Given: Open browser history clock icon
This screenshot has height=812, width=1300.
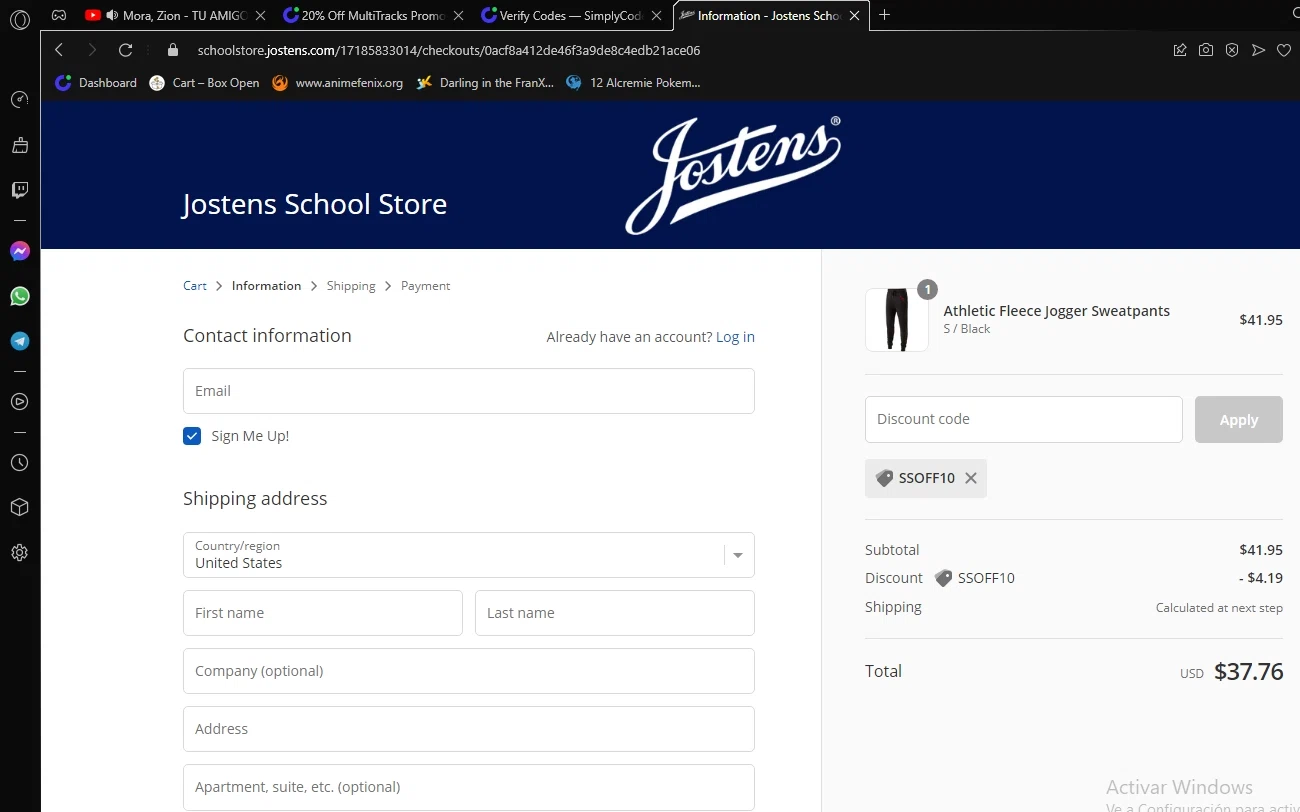Looking at the screenshot, I should [20, 463].
